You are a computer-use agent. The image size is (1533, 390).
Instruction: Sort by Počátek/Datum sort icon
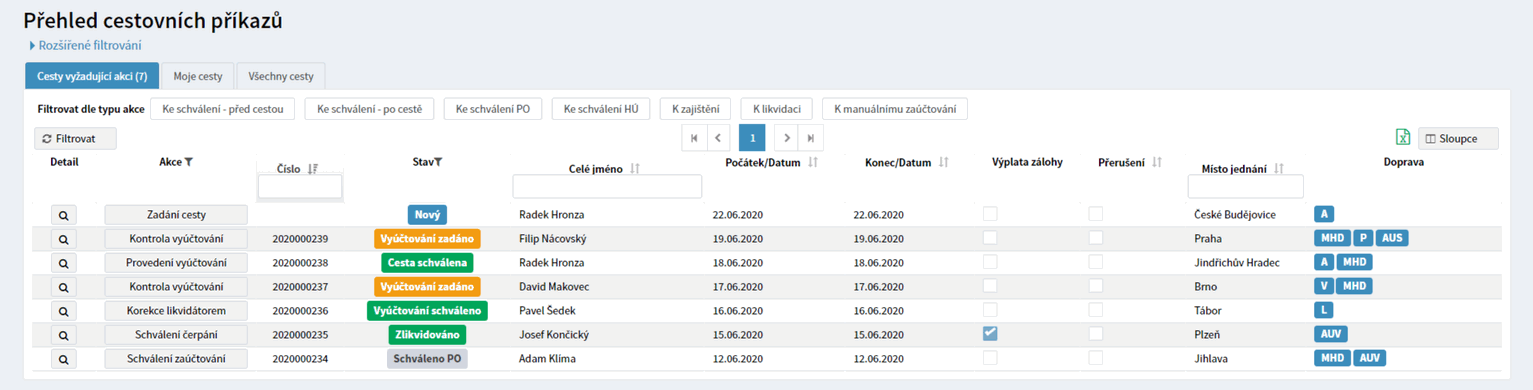tap(813, 162)
